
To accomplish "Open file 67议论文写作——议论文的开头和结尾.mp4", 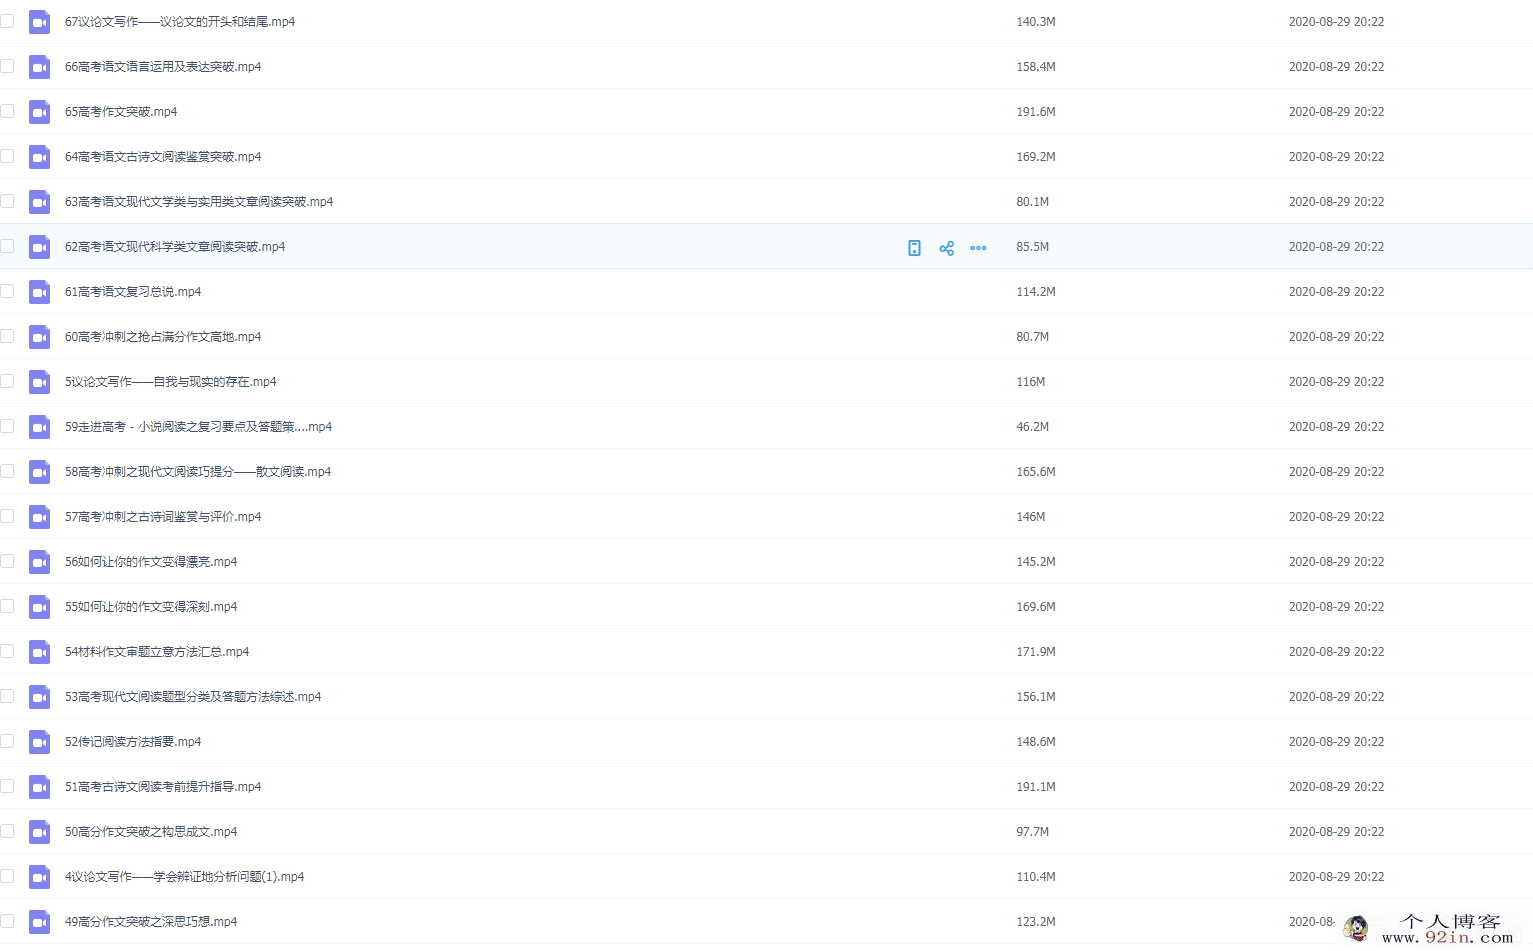I will tap(180, 22).
